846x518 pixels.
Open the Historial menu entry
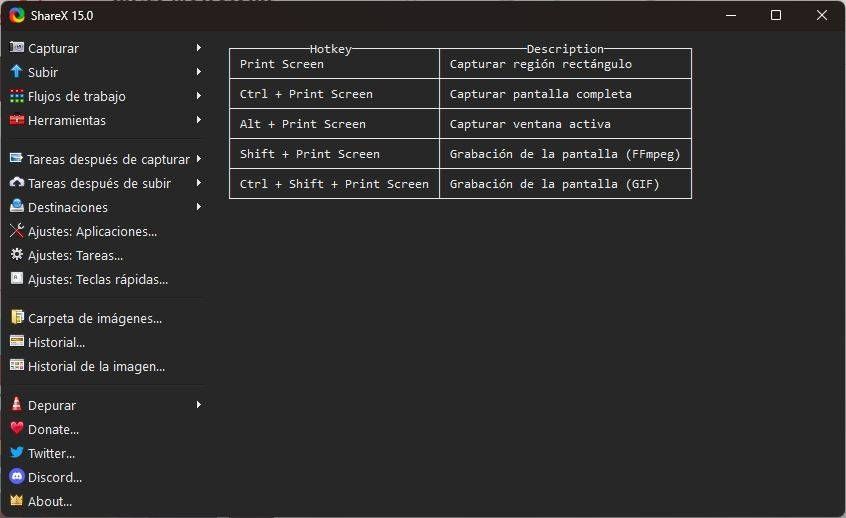pyautogui.click(x=56, y=342)
